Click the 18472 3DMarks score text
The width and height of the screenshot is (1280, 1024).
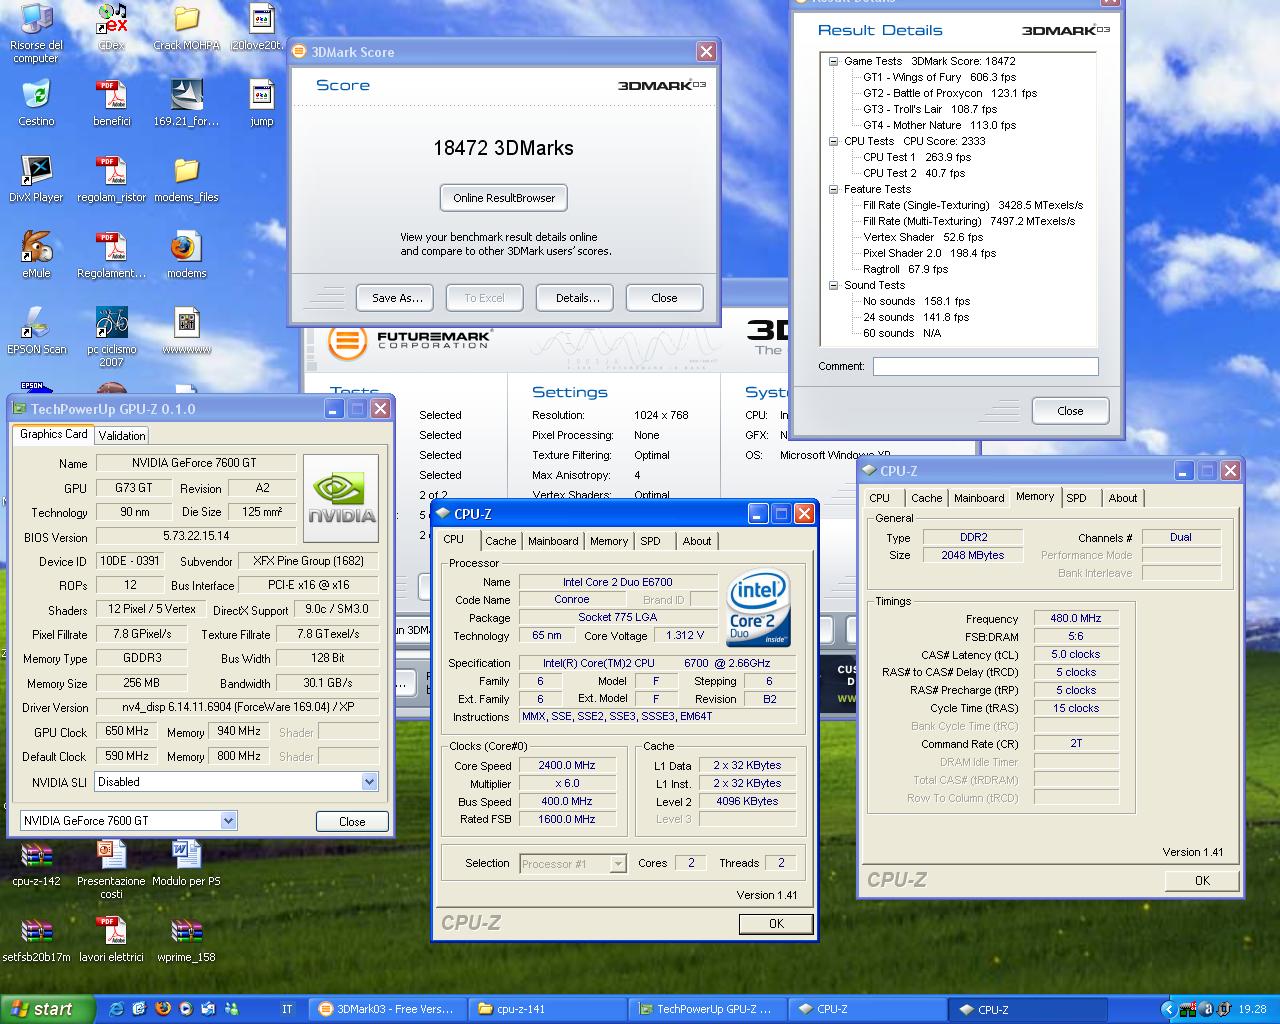coord(503,148)
